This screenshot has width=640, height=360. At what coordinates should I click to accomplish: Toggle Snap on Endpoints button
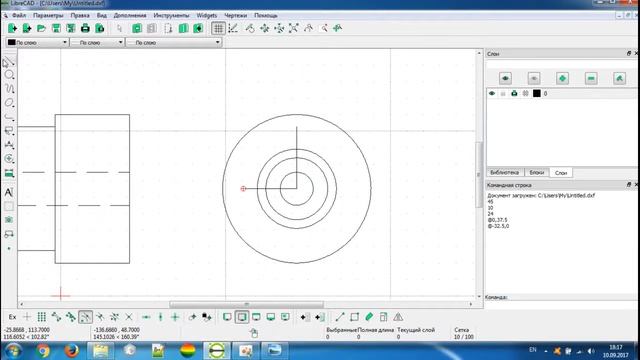tap(56, 317)
